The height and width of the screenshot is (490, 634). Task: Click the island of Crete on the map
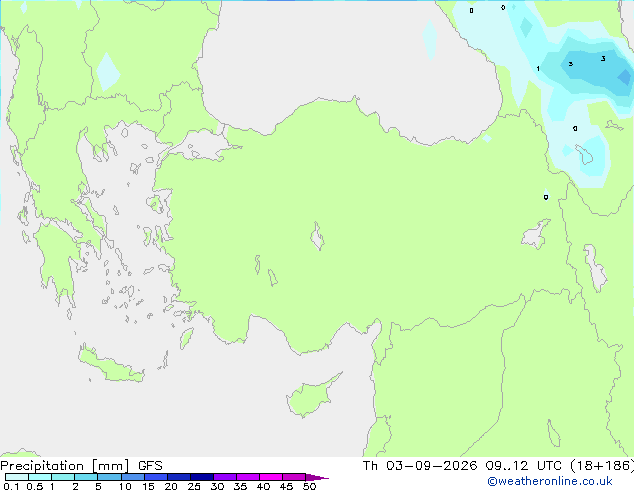pyautogui.click(x=110, y=365)
